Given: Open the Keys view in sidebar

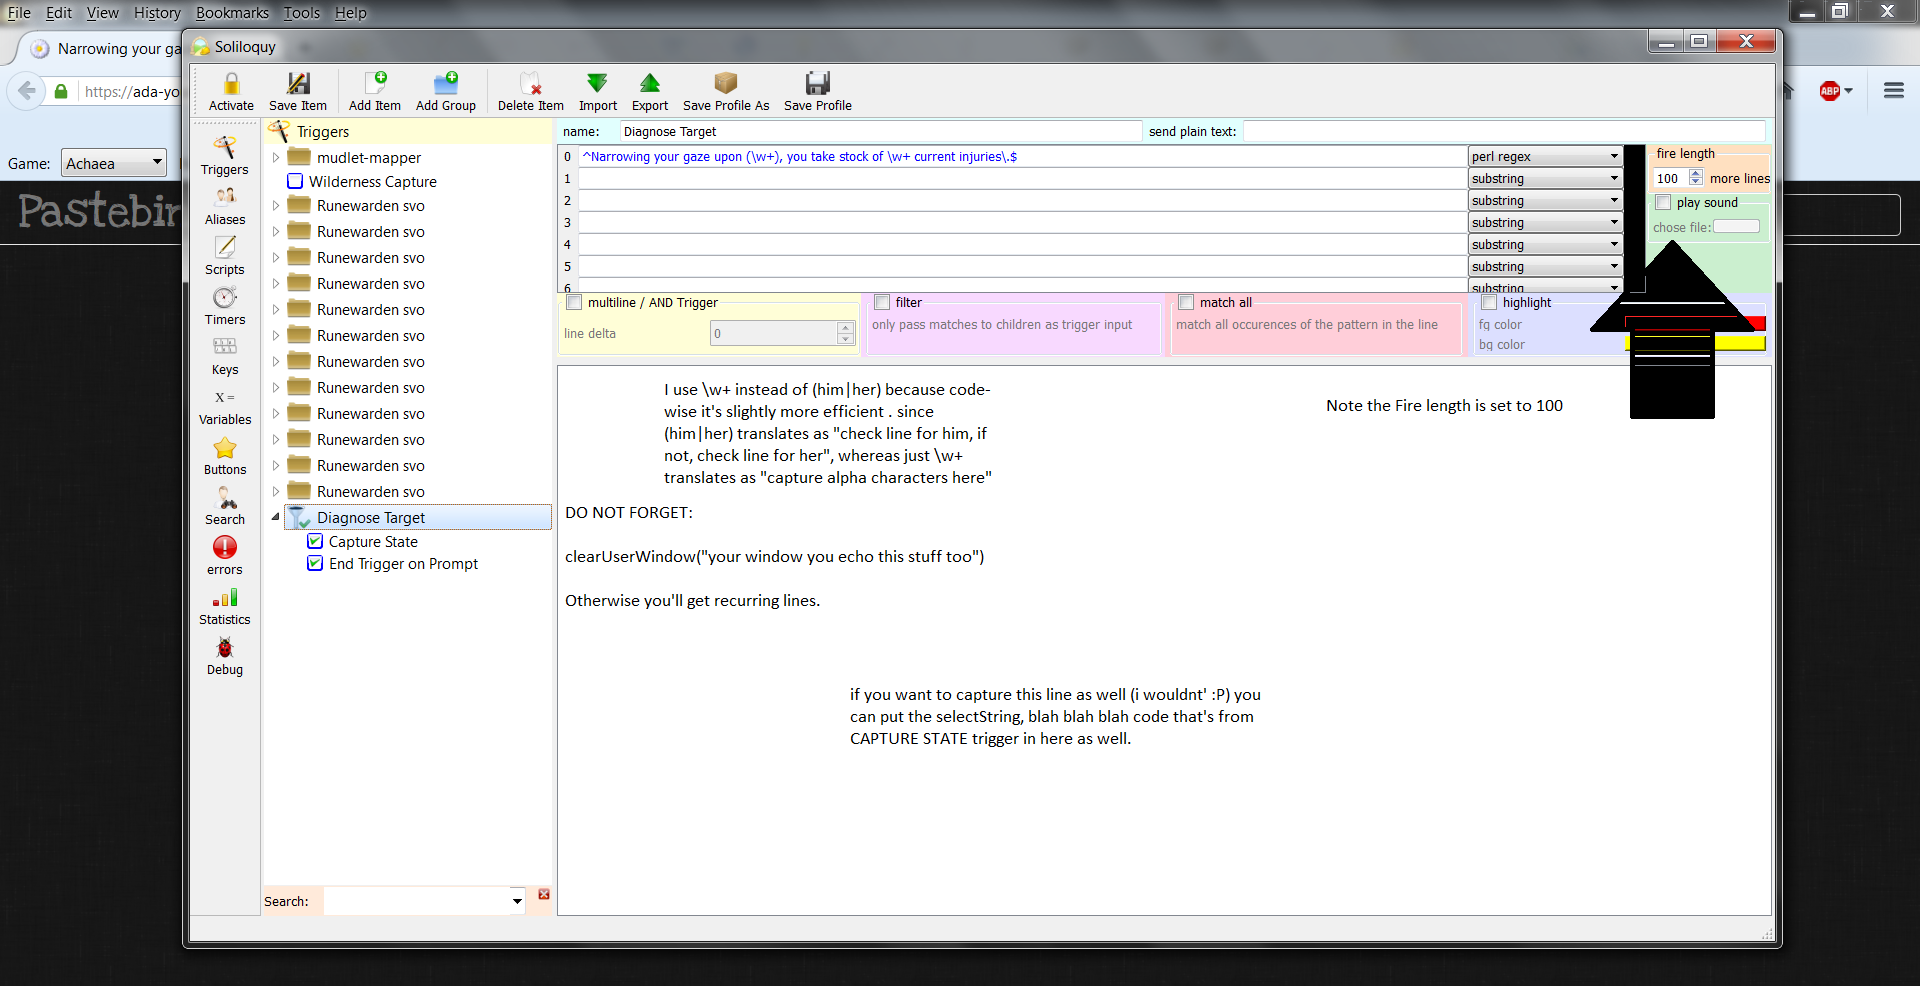Looking at the screenshot, I should pos(225,356).
